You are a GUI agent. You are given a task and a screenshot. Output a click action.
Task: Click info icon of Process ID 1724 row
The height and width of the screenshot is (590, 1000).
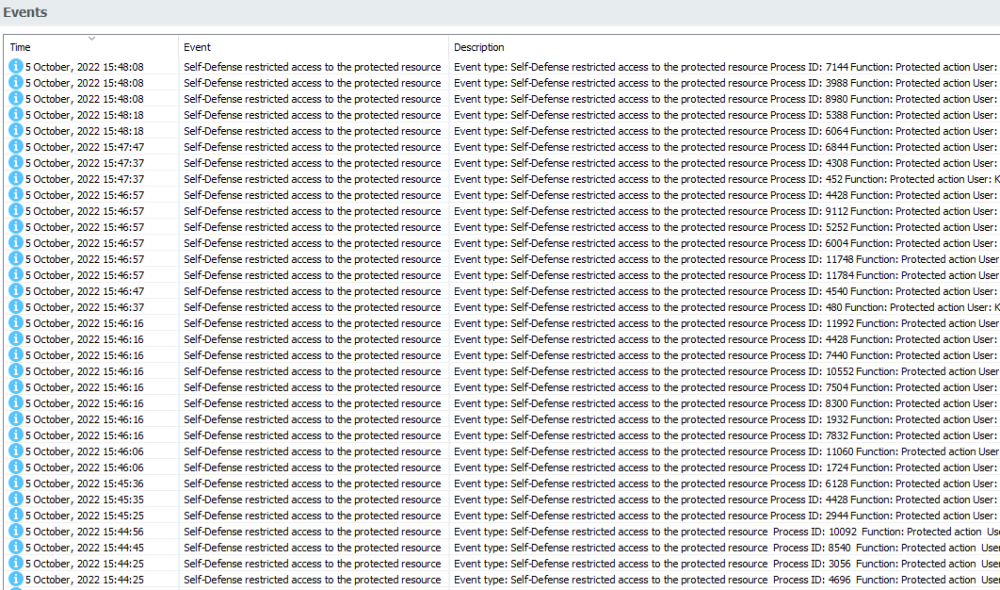tap(16, 467)
